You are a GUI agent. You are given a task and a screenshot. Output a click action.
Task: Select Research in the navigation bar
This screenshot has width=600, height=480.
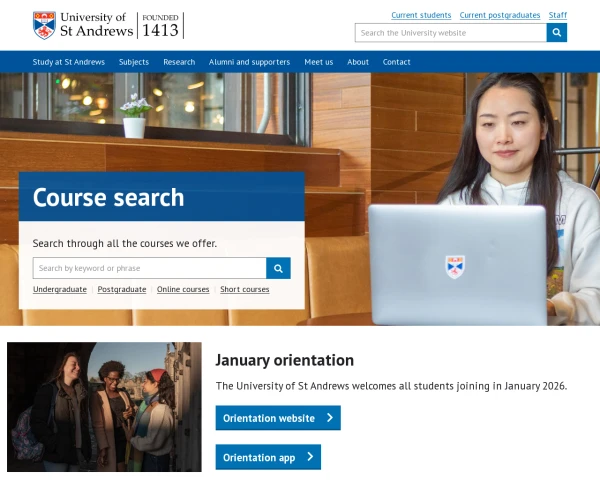tap(179, 62)
